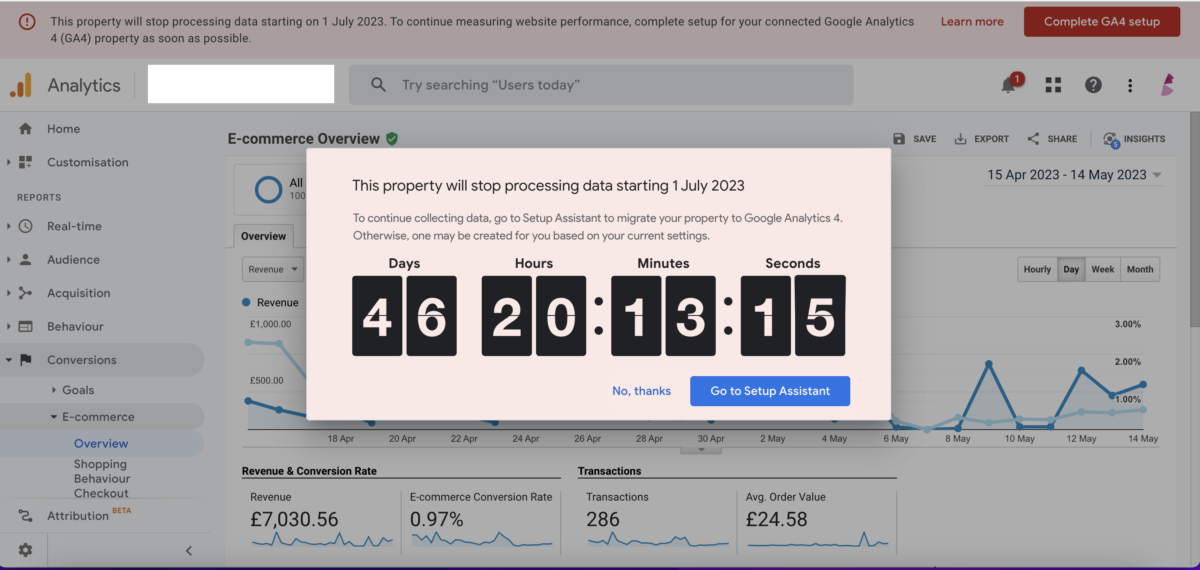The image size is (1200, 570).
Task: Click the Revenue £7,030.56 value
Action: [294, 520]
